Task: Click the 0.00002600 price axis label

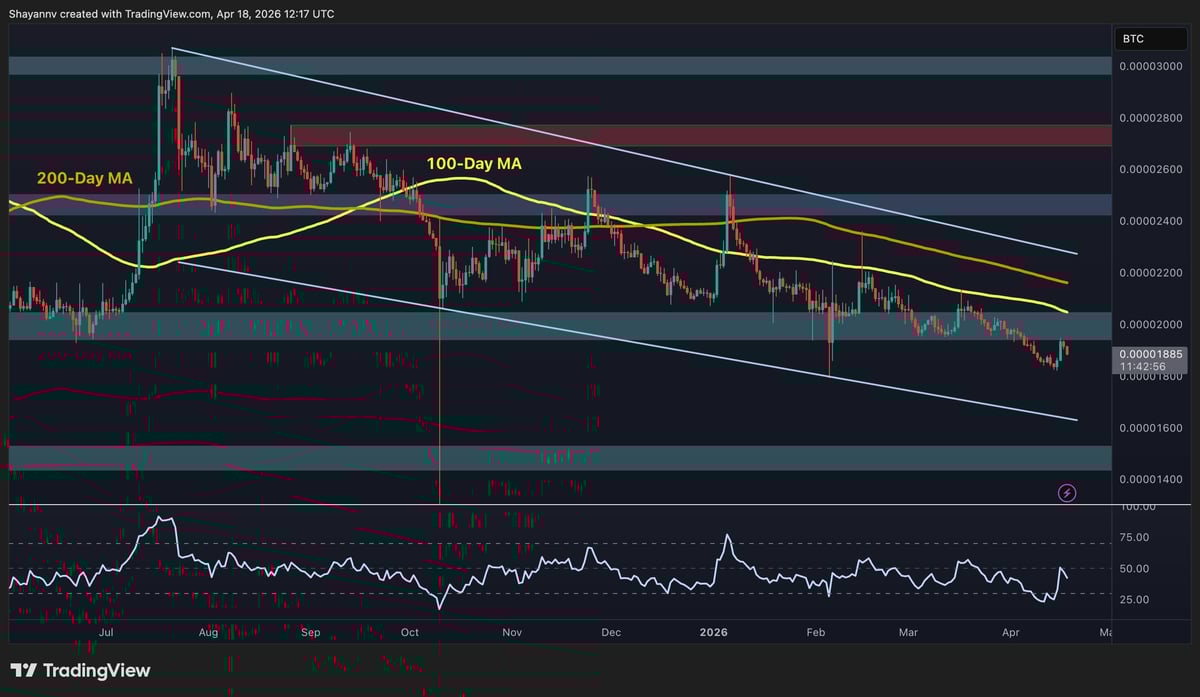Action: pos(1152,169)
